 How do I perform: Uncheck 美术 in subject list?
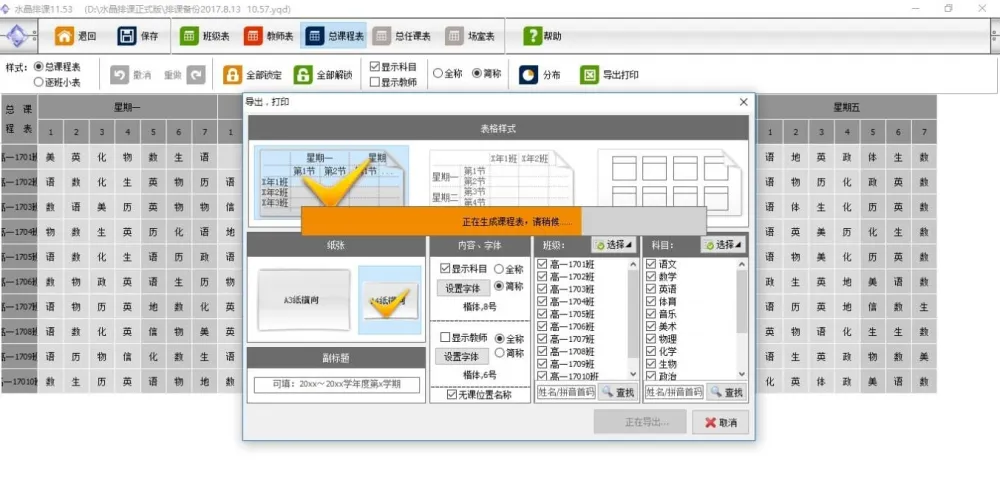(x=651, y=326)
